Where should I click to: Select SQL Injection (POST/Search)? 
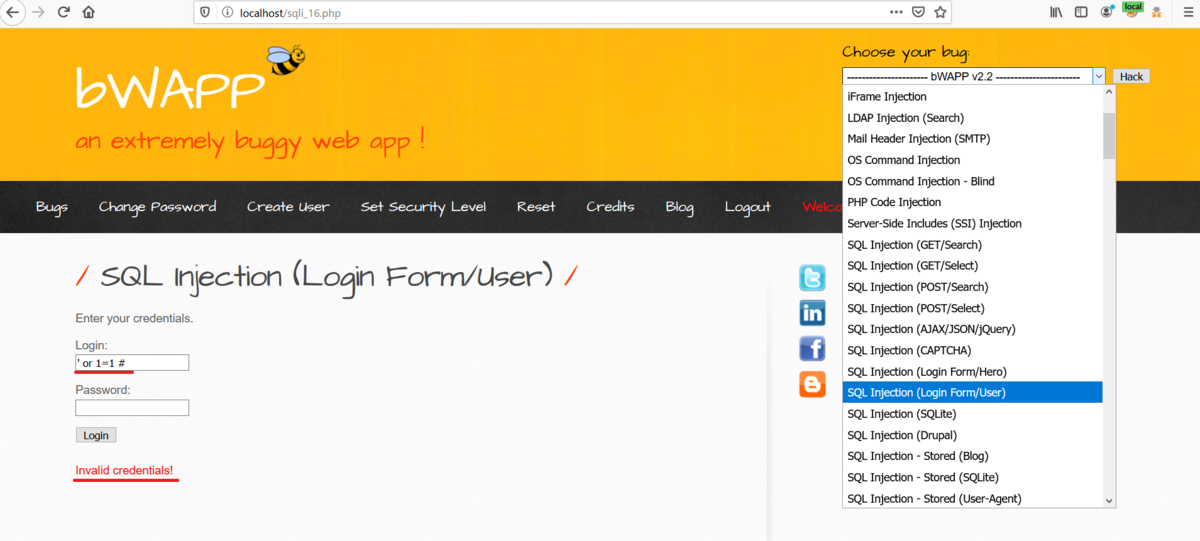coord(972,287)
